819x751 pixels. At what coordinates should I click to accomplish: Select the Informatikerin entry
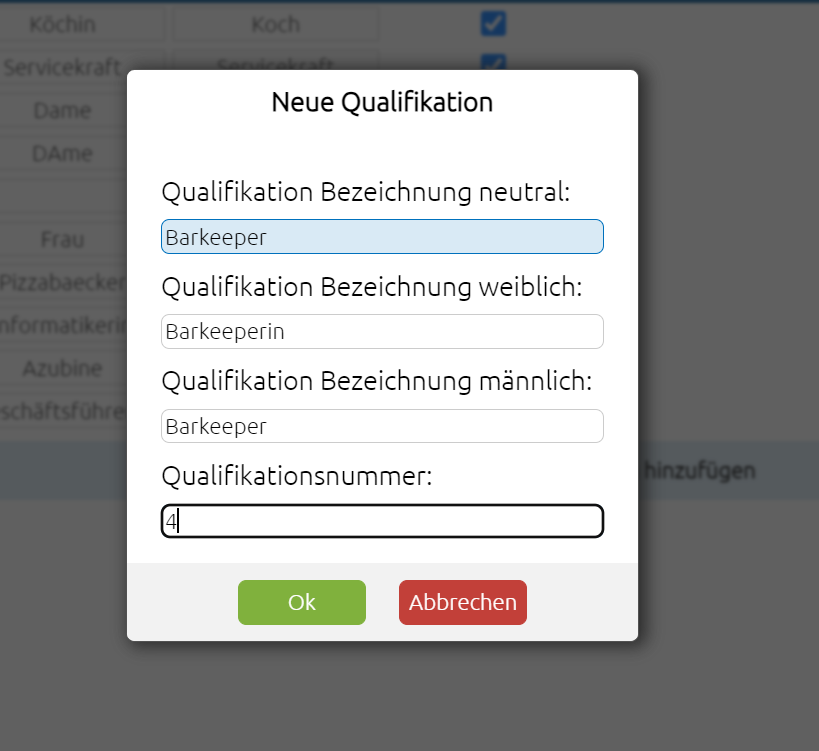point(63,325)
